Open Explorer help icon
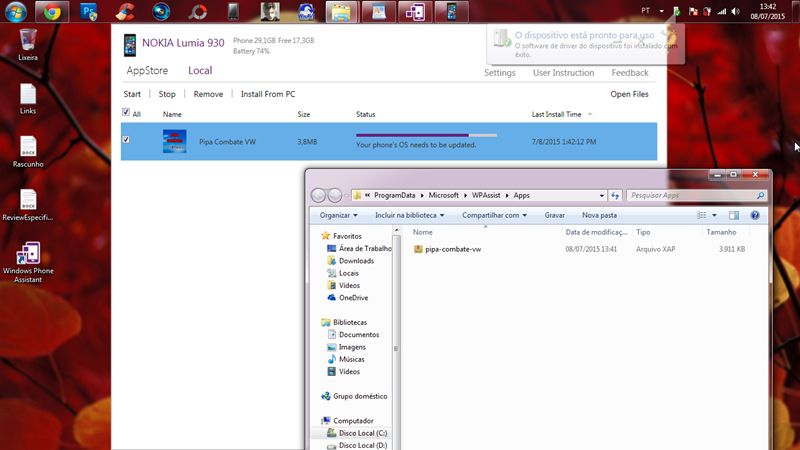Image resolution: width=800 pixels, height=450 pixels. (755, 215)
